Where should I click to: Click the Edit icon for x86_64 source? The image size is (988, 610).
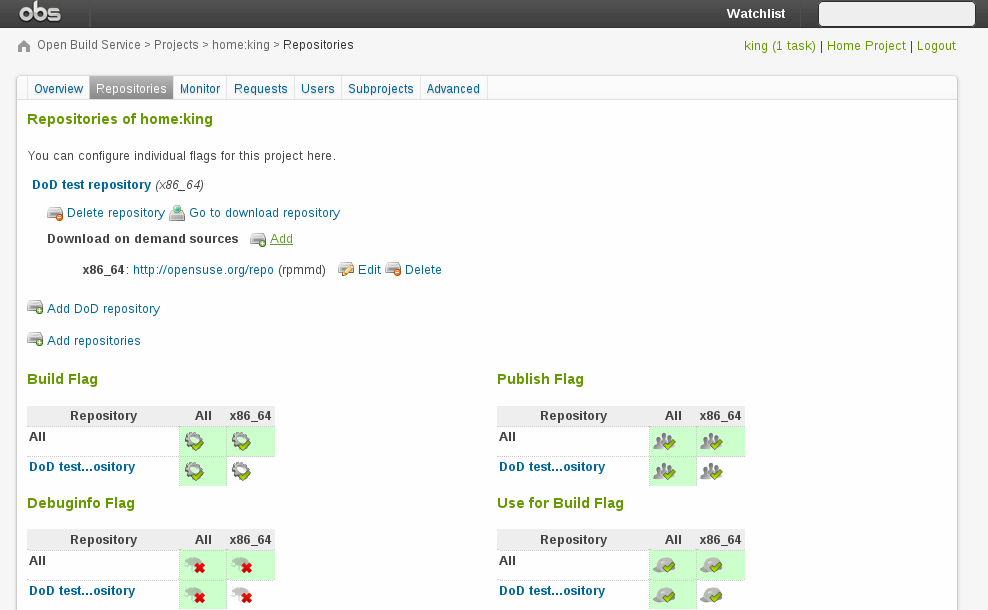[346, 269]
